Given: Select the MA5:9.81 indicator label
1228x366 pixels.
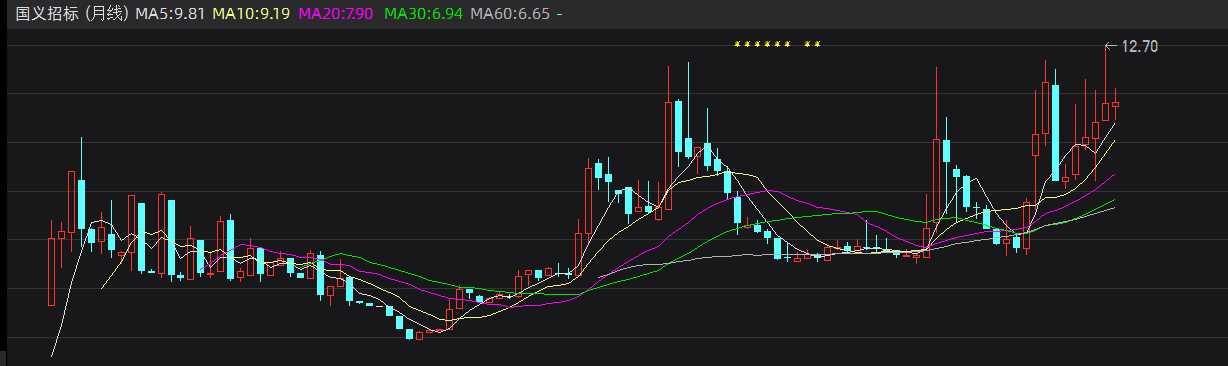Looking at the screenshot, I should click(x=171, y=15).
